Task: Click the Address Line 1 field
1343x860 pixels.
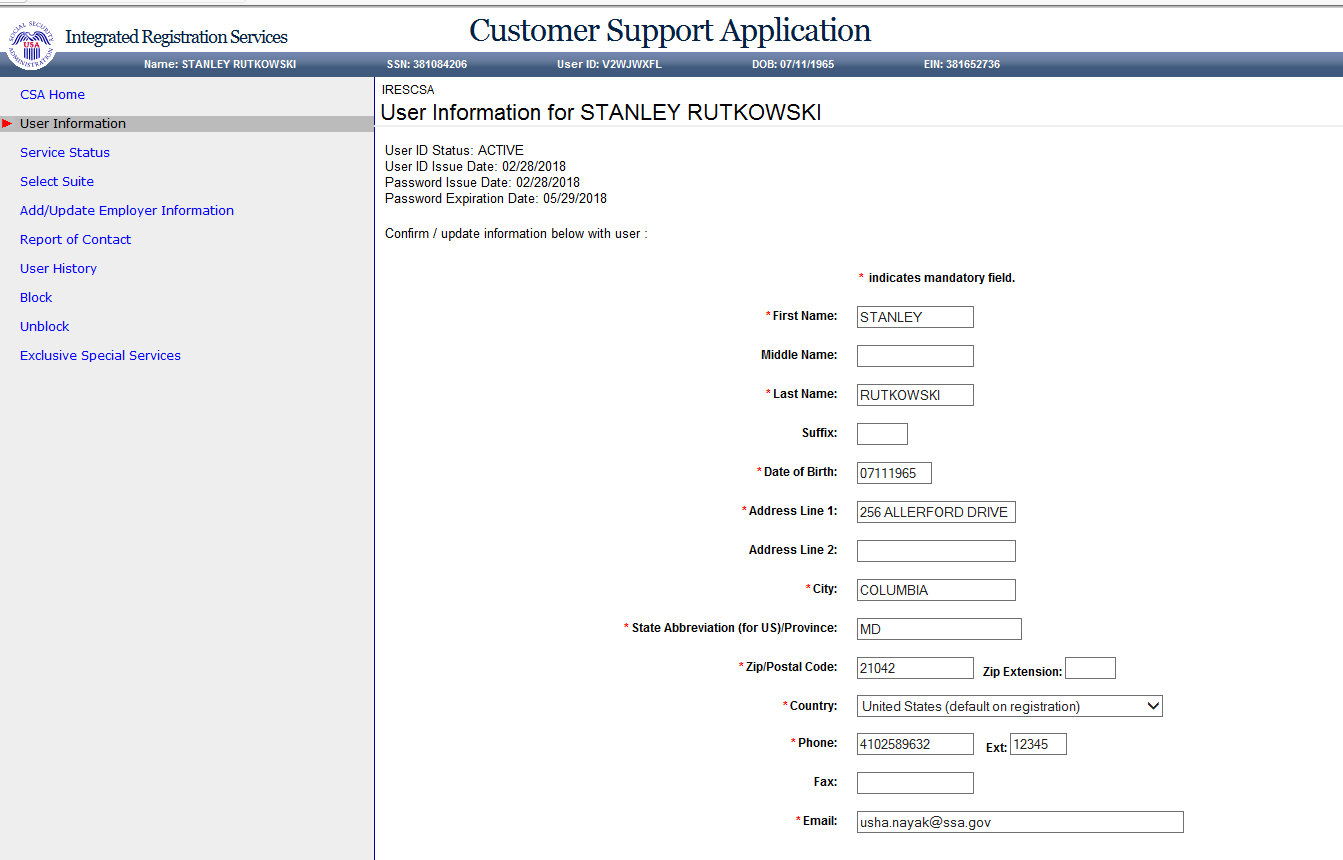Action: point(936,512)
